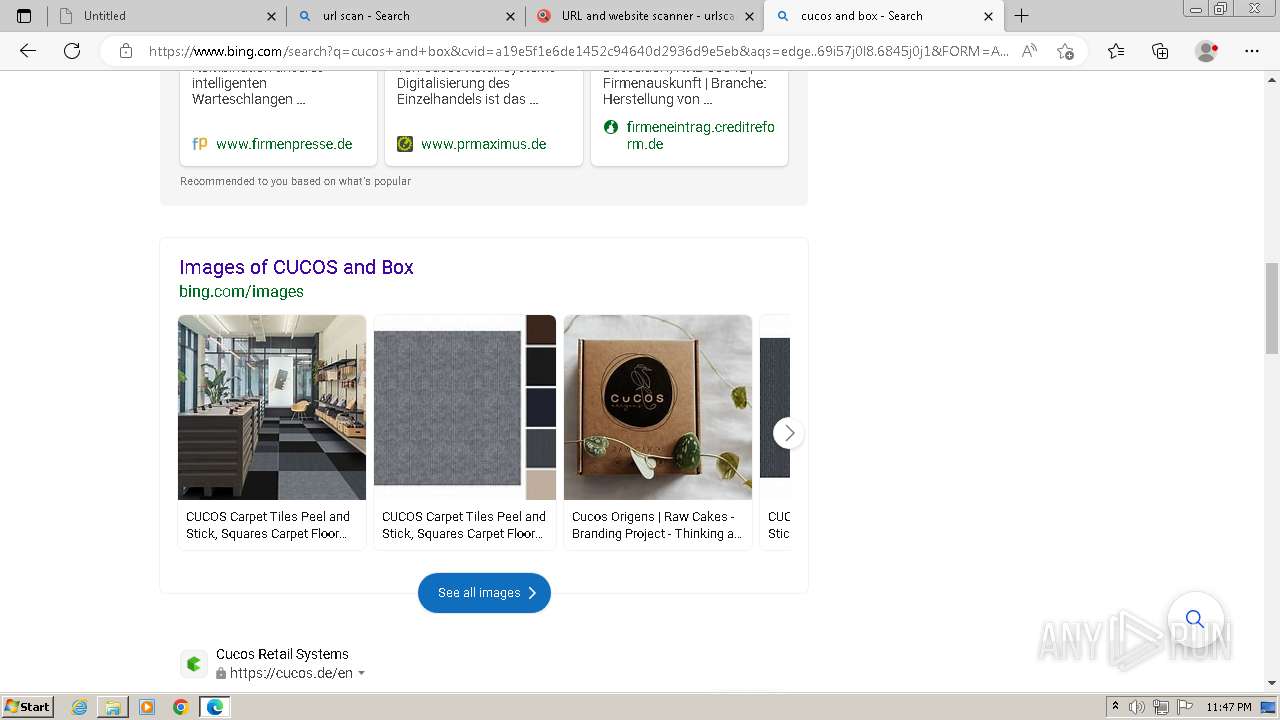Image resolution: width=1280 pixels, height=720 pixels.
Task: Launch Internet Explorer from taskbar
Action: [x=80, y=707]
